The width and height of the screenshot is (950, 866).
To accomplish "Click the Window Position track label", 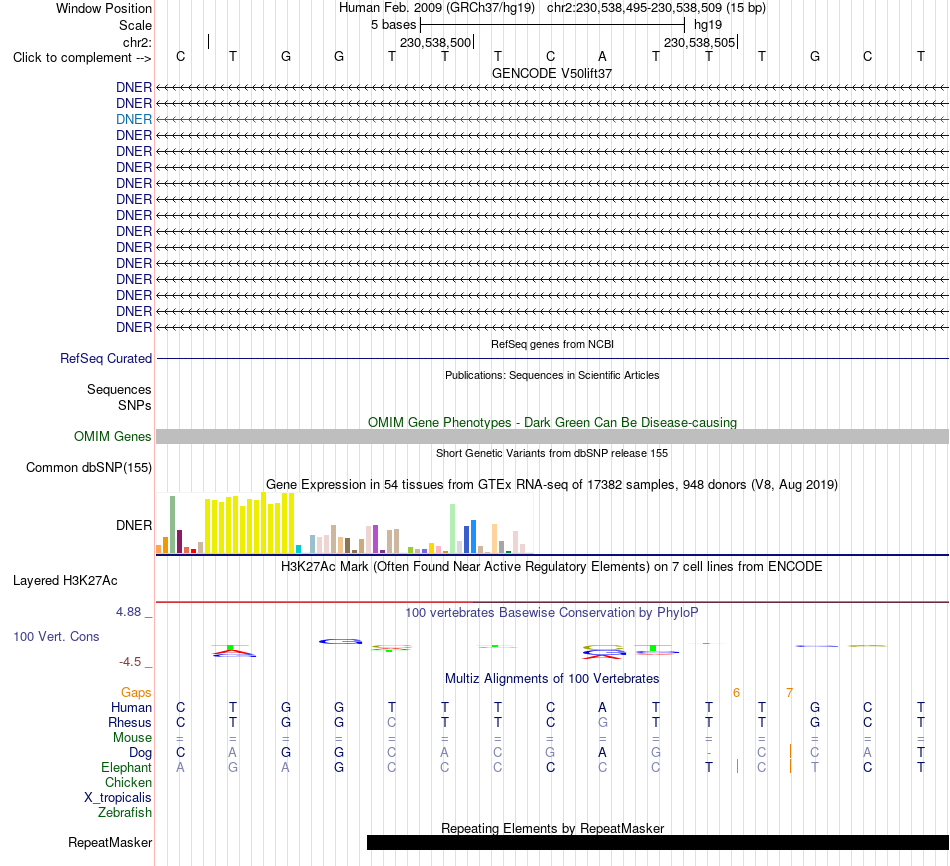I will pyautogui.click(x=104, y=8).
